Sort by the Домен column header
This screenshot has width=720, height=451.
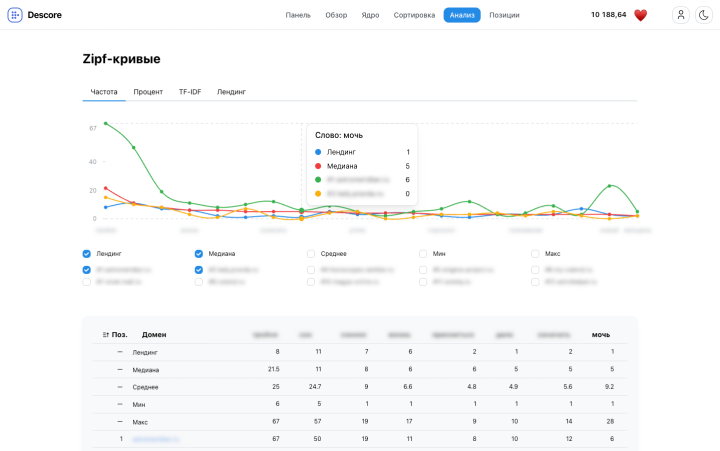(x=154, y=334)
